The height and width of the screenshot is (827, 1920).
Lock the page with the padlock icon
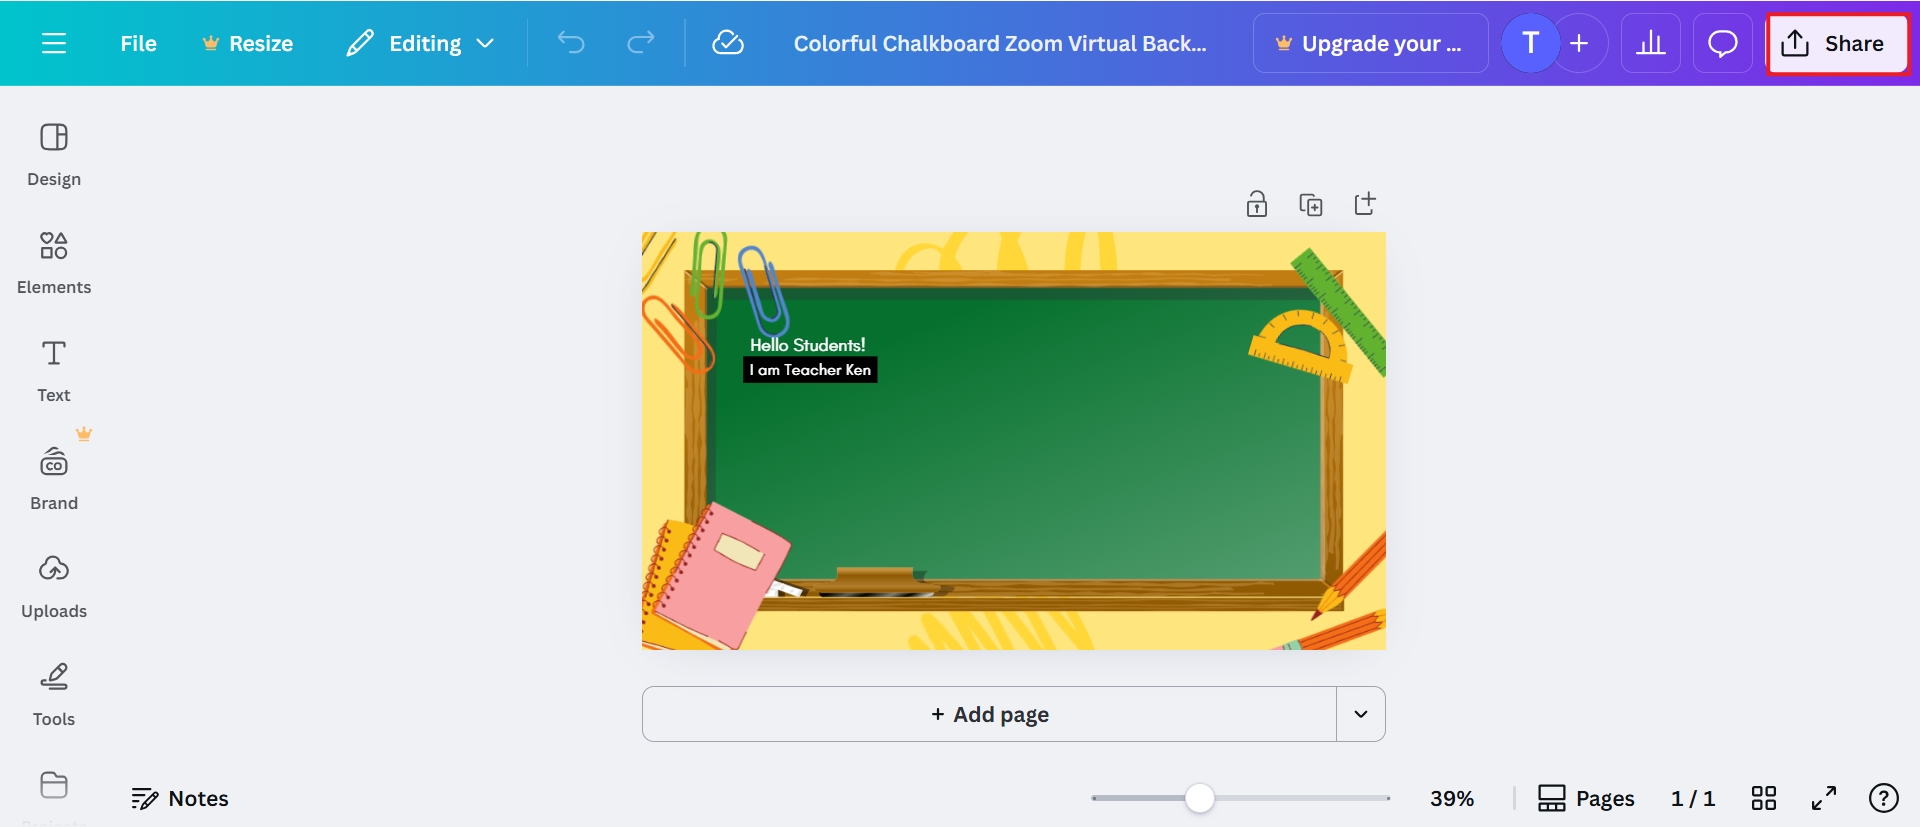pyautogui.click(x=1257, y=204)
